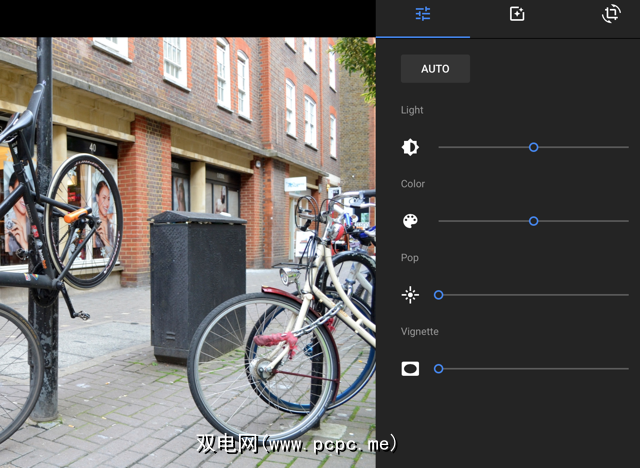Set Light slider to maximum at track's right end

(628, 147)
